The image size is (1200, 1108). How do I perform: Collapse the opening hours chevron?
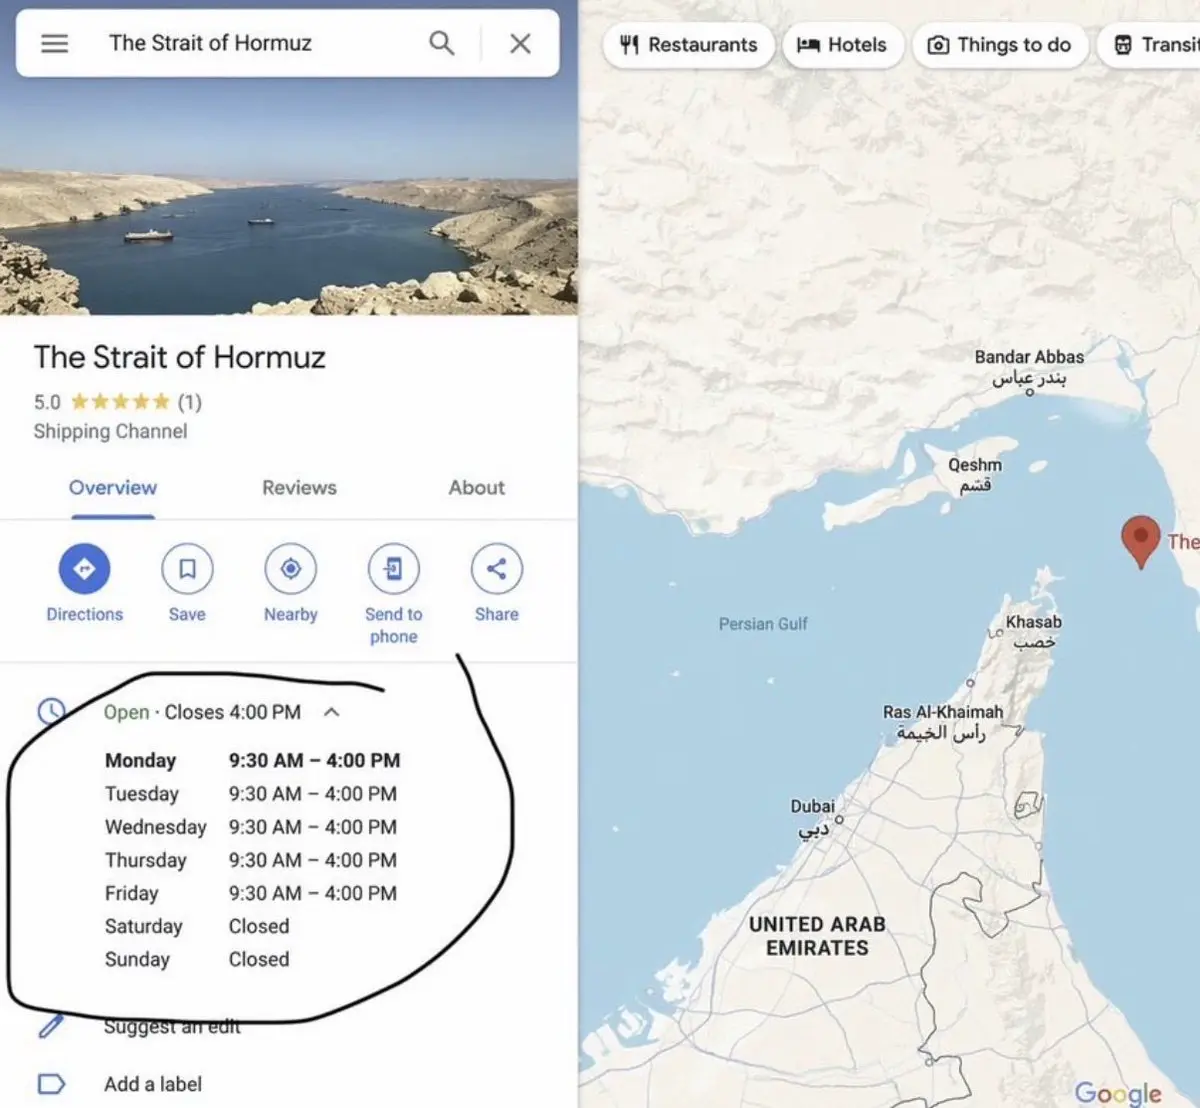click(332, 712)
